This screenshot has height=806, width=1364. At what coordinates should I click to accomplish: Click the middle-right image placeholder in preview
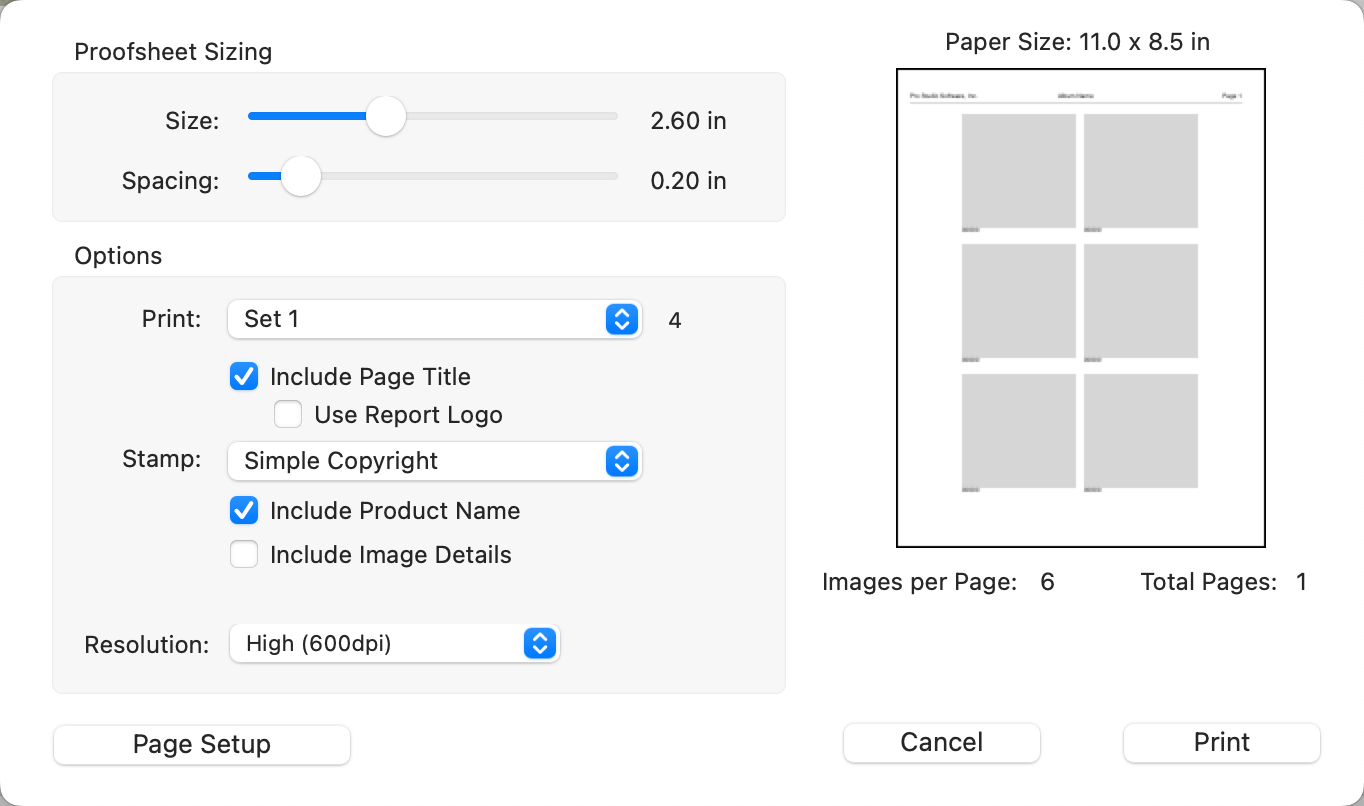1141,300
